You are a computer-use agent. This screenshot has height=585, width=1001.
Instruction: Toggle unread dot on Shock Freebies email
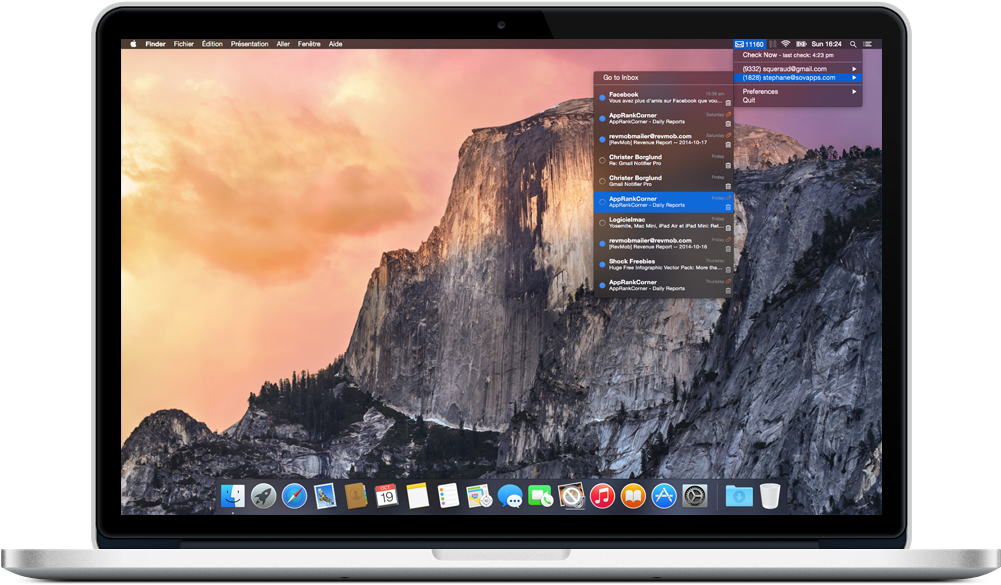click(602, 265)
